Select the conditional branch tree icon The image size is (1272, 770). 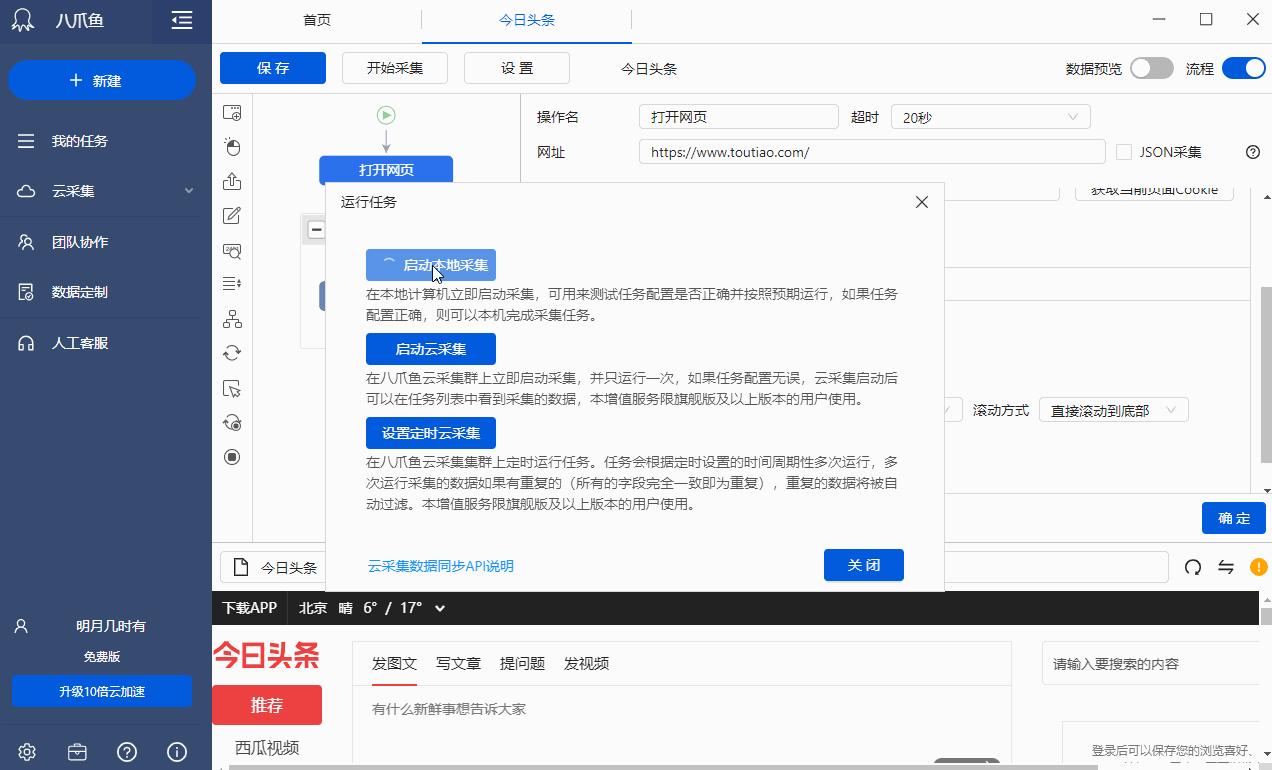232,319
